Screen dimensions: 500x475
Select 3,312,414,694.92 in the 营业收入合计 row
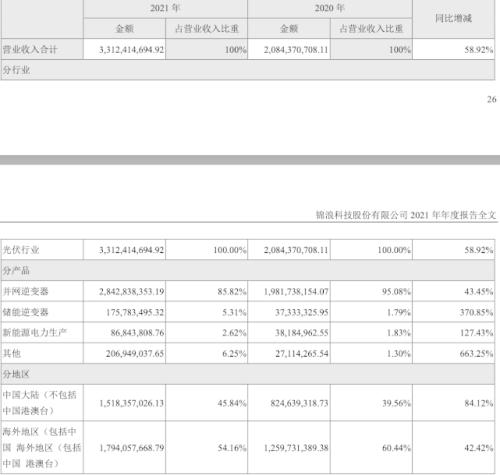coord(131,50)
